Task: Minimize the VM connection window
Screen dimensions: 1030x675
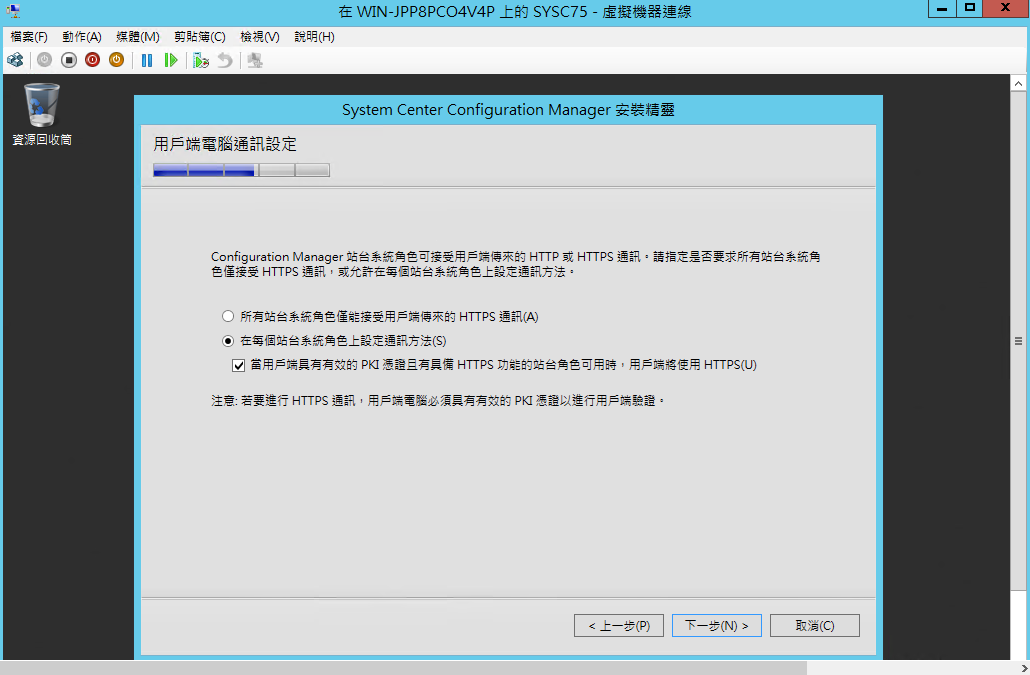Action: coord(942,9)
